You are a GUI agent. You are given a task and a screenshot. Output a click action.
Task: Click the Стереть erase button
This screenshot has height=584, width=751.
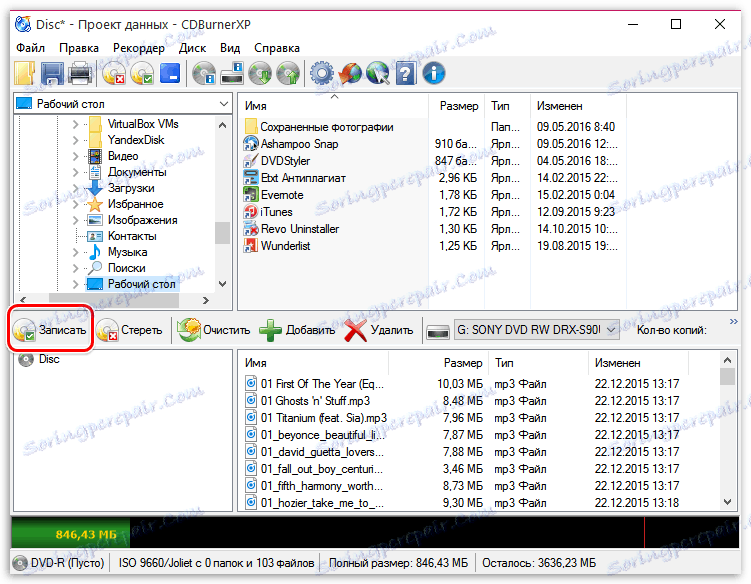[129, 330]
